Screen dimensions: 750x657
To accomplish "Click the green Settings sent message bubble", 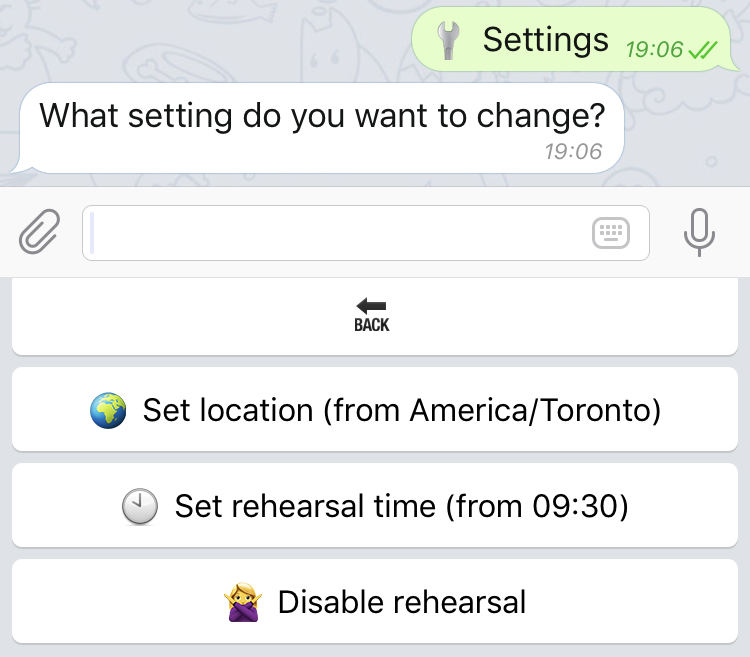I will [572, 39].
